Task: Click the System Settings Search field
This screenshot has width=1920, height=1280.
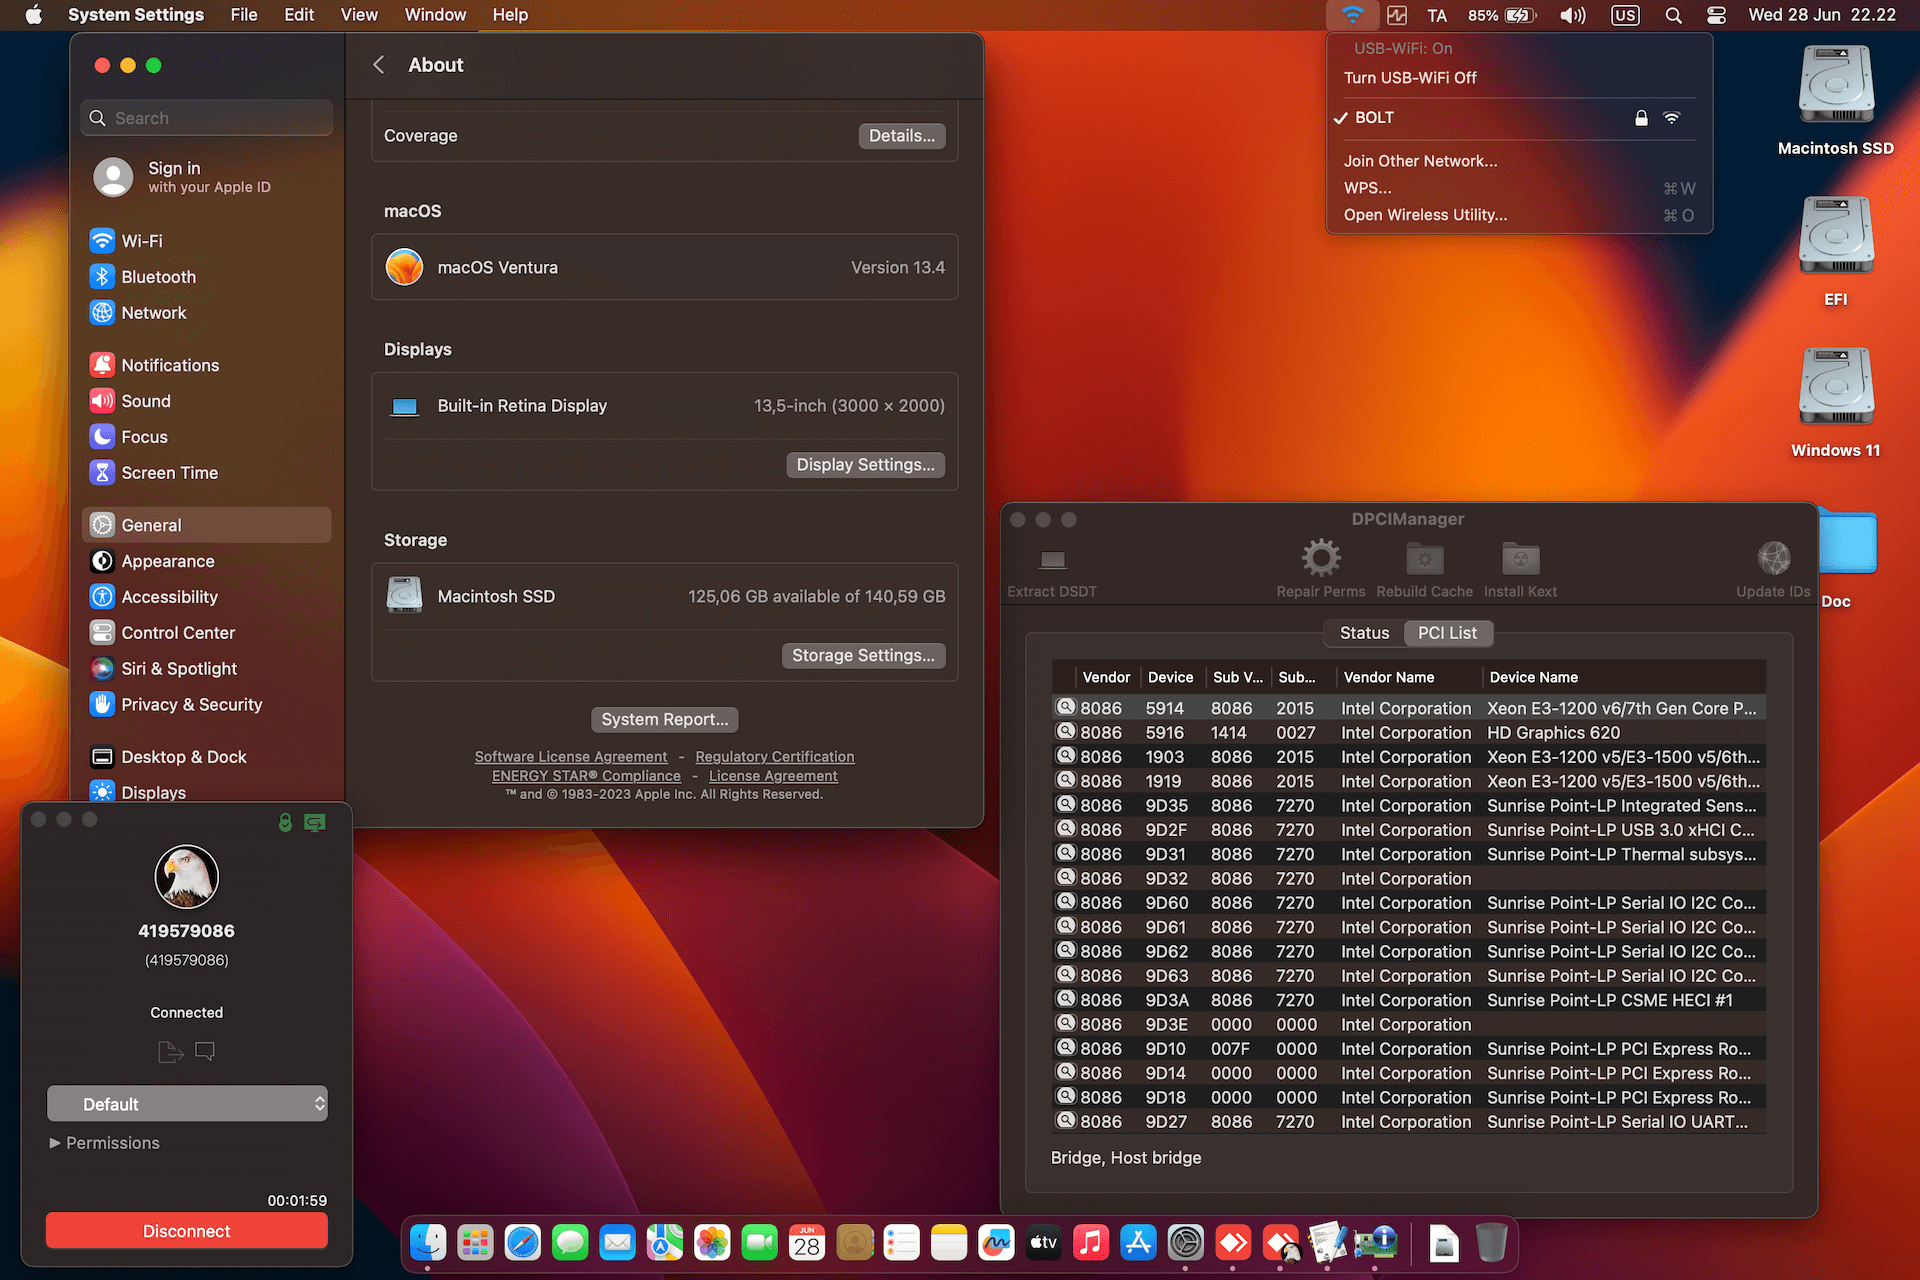Action: [x=207, y=118]
